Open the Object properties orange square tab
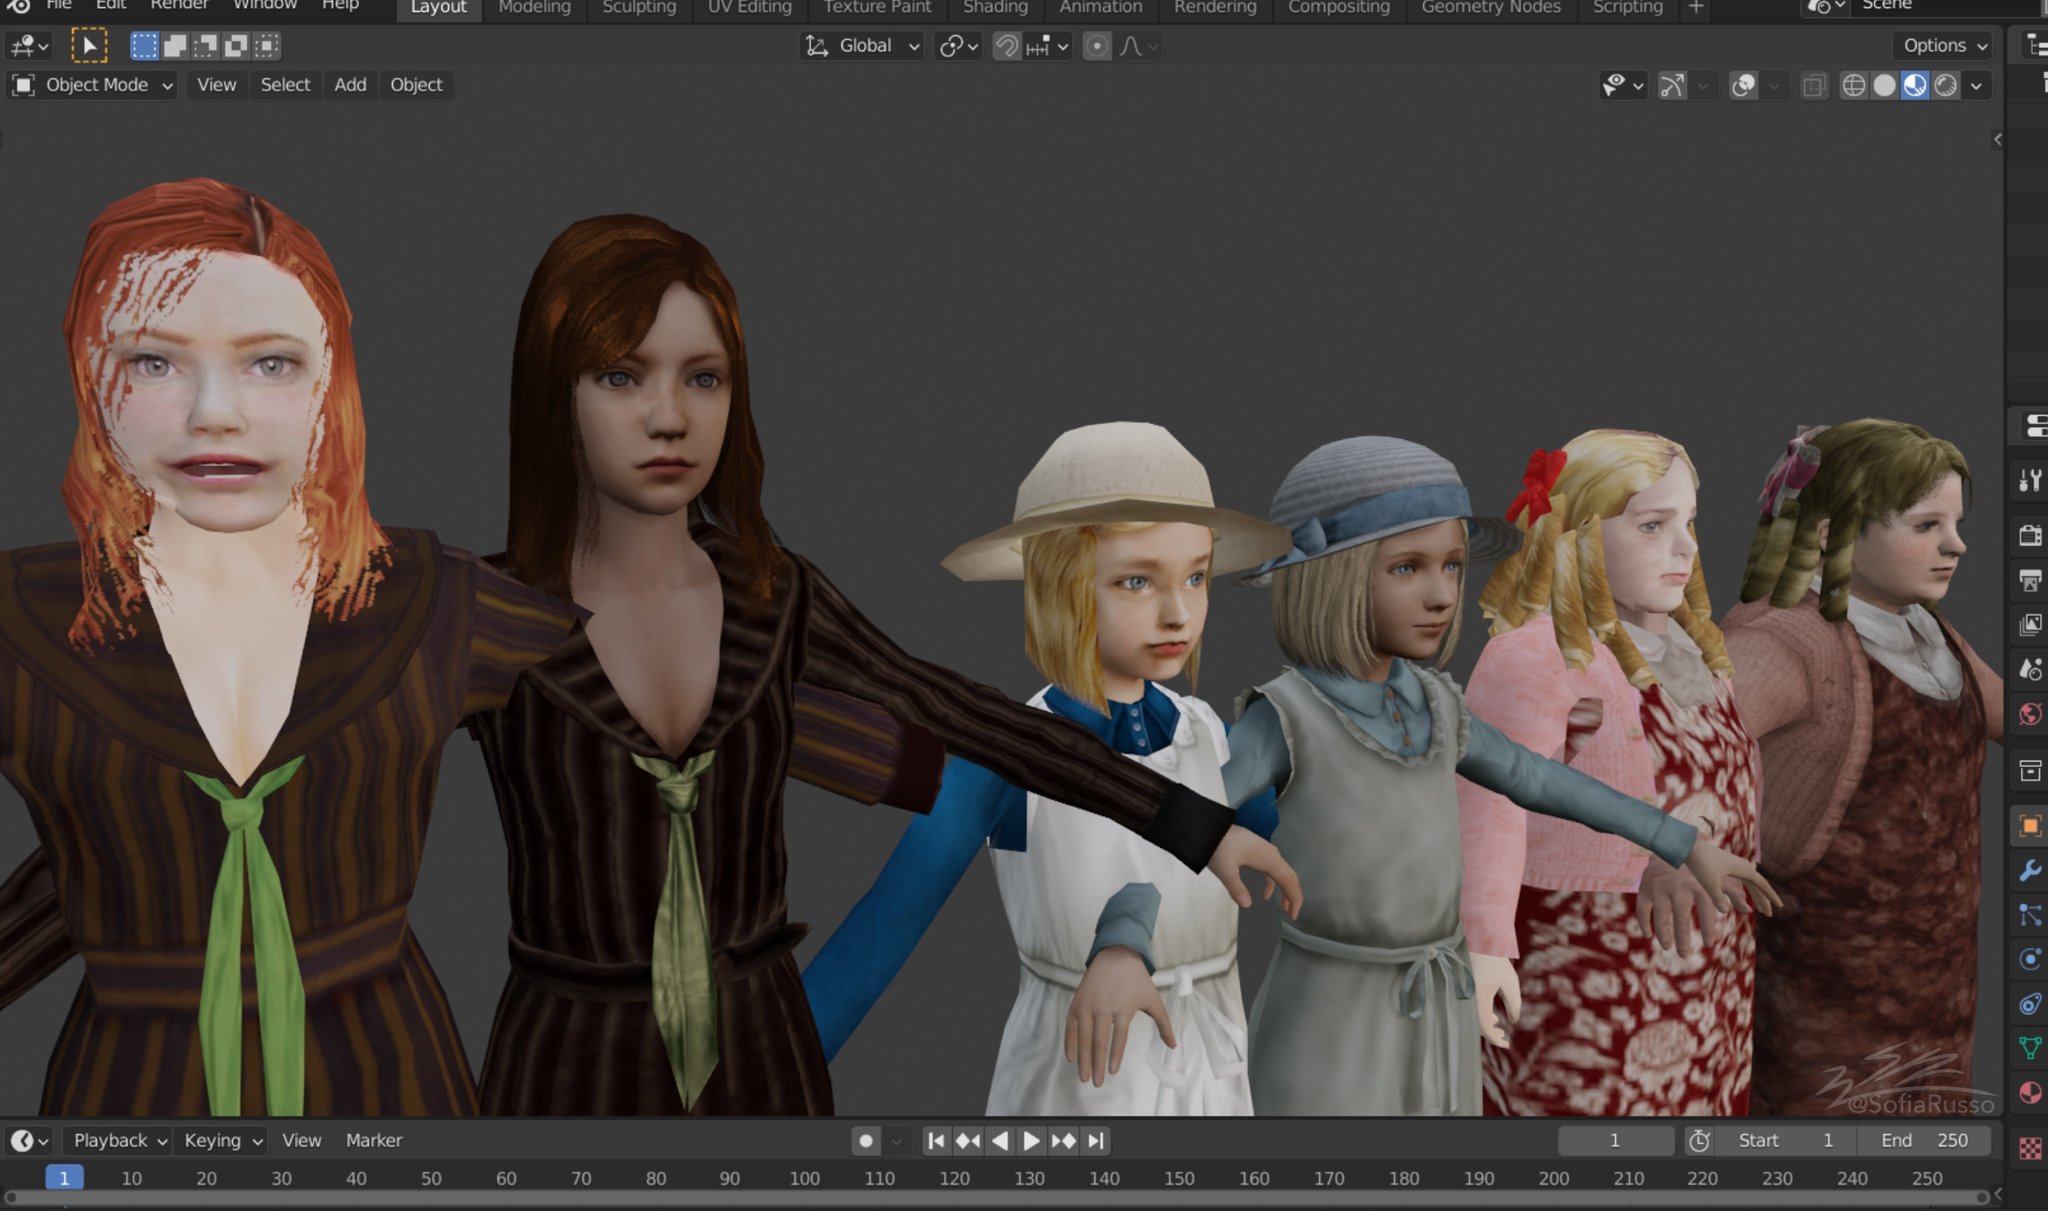 point(2030,826)
